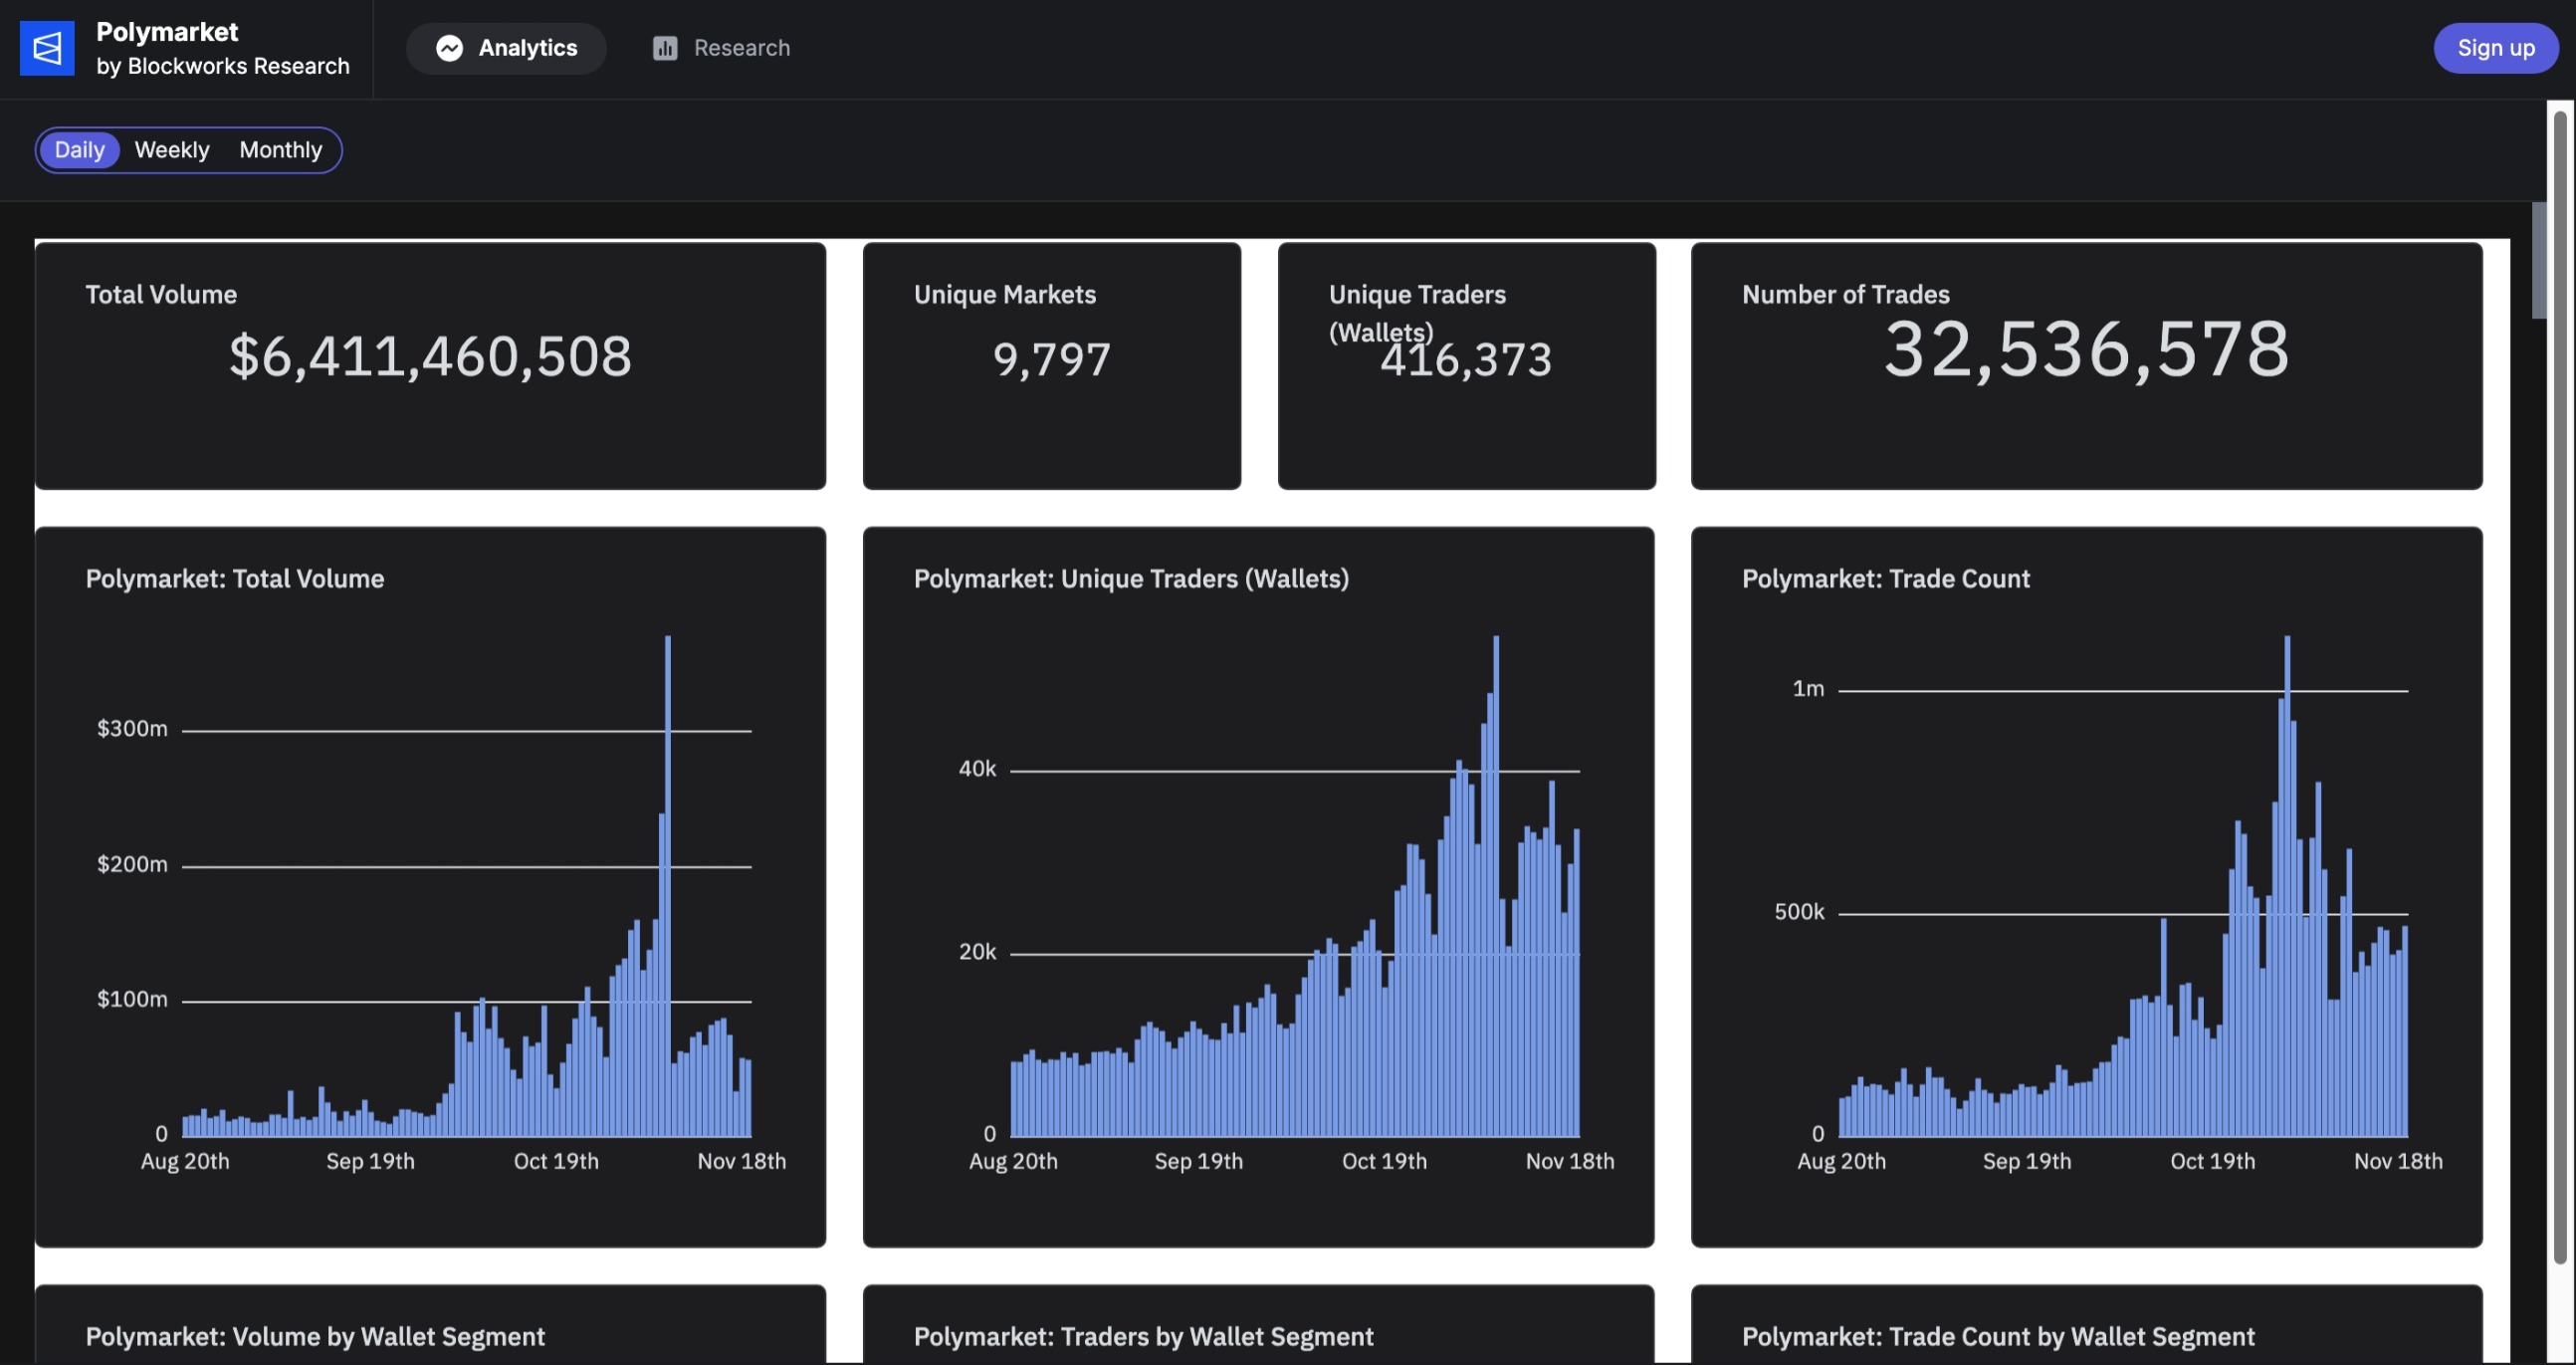This screenshot has width=2576, height=1365.
Task: Click the Number of Trades card label
Action: 1845,295
